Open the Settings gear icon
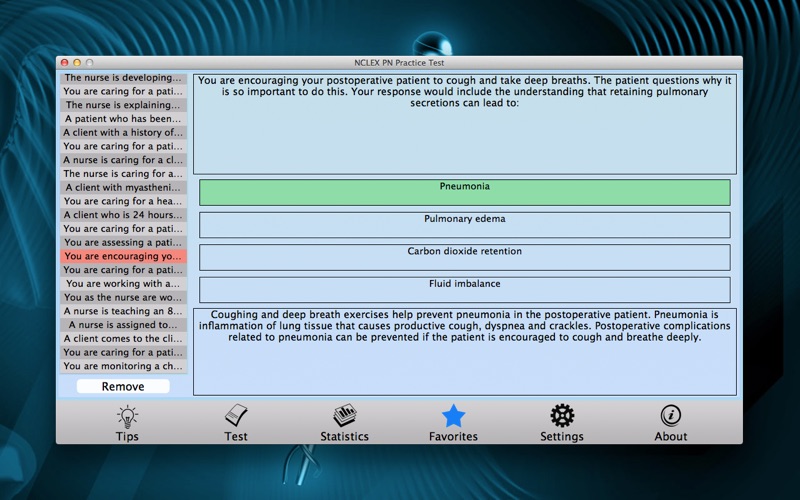Screen dimensions: 800x500 tap(562, 416)
